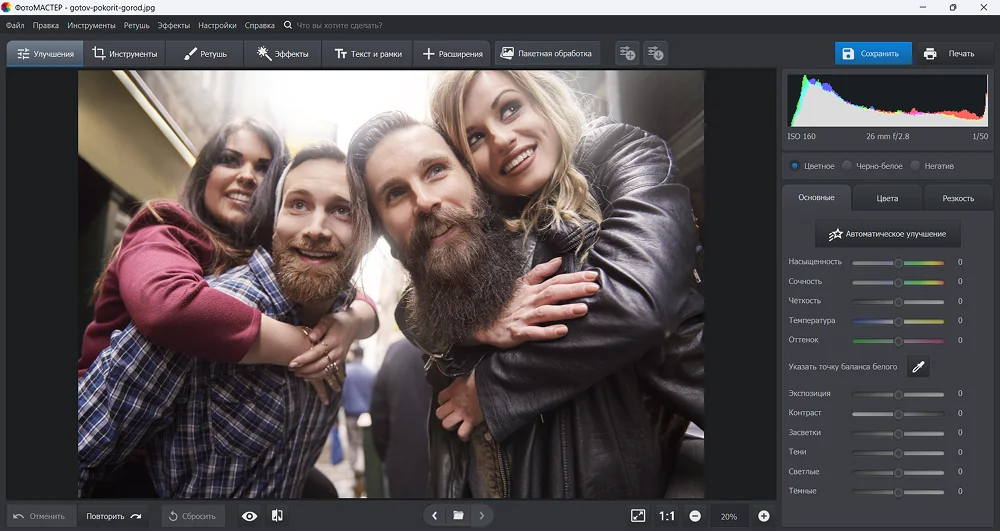Open the Эффекты menu in menu bar
Viewport: 1000px width, 531px height.
point(173,25)
